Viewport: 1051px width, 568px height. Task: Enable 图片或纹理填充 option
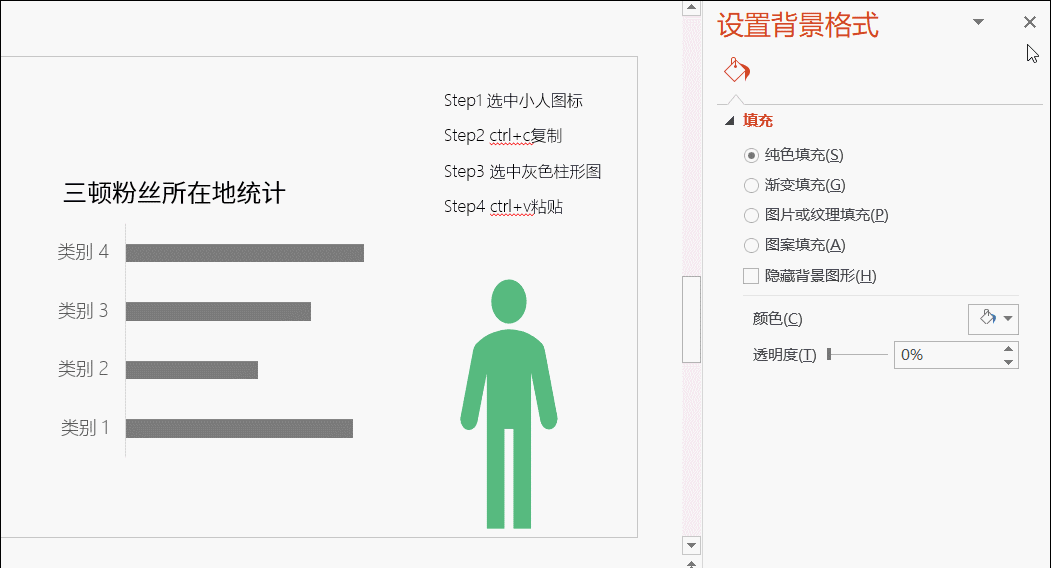tap(752, 215)
